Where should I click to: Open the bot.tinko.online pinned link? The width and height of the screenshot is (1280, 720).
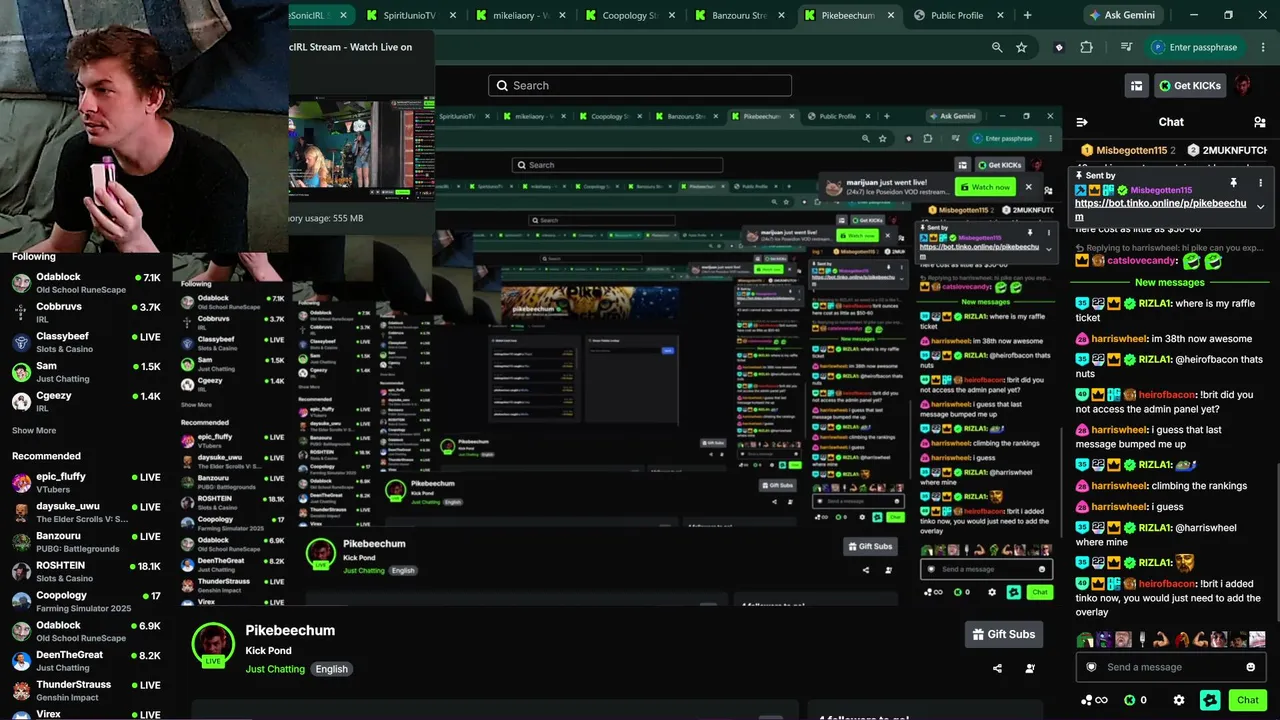[1160, 209]
